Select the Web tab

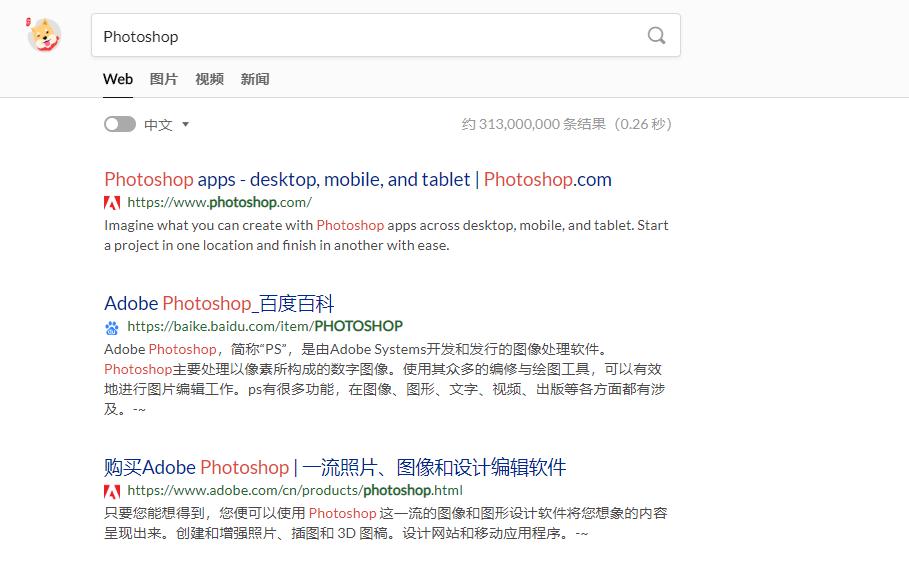point(118,79)
